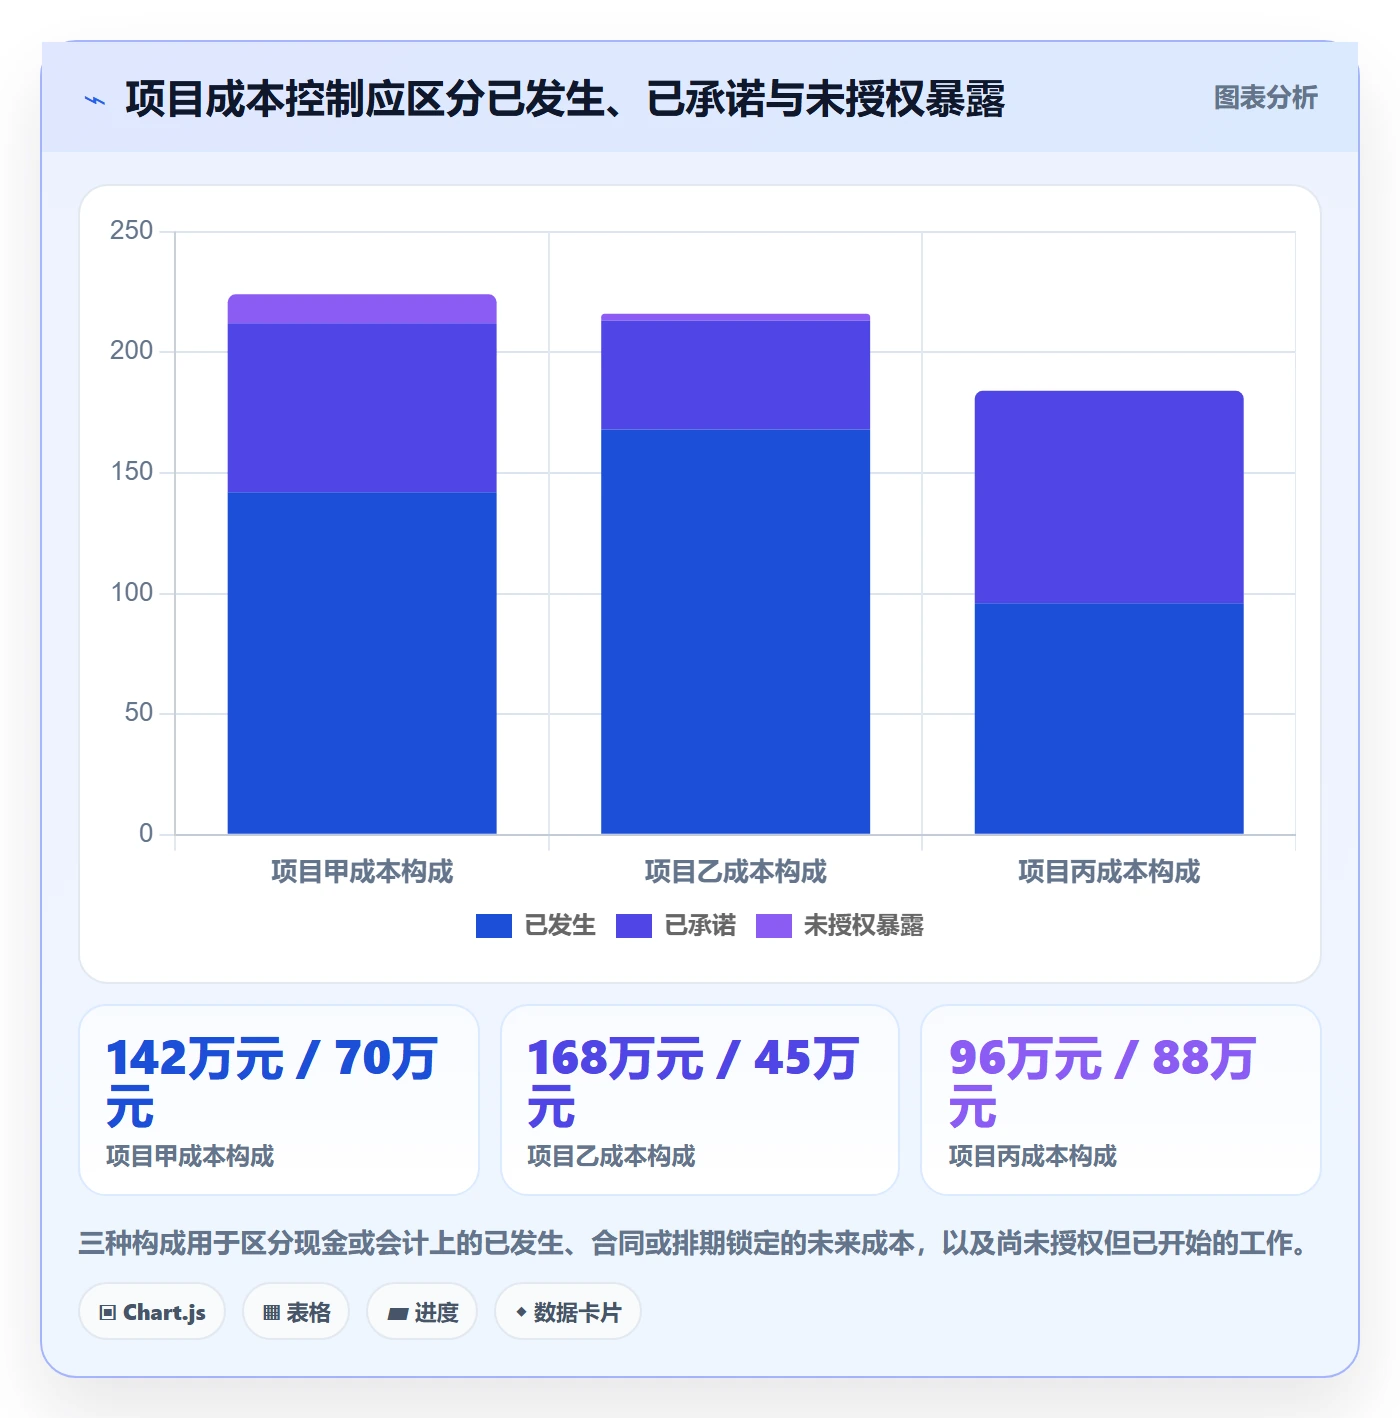Image resolution: width=1400 pixels, height=1418 pixels.
Task: Toggle the 已承诺 legend swatch
Action: 634,926
